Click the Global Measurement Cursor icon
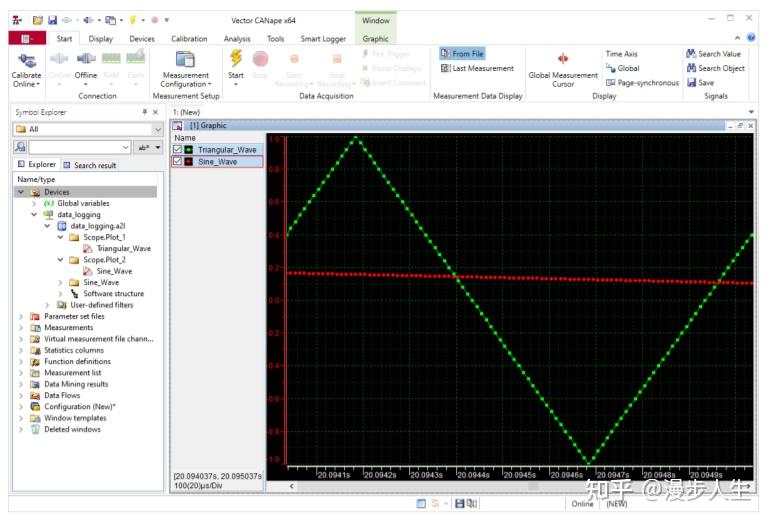 (563, 59)
